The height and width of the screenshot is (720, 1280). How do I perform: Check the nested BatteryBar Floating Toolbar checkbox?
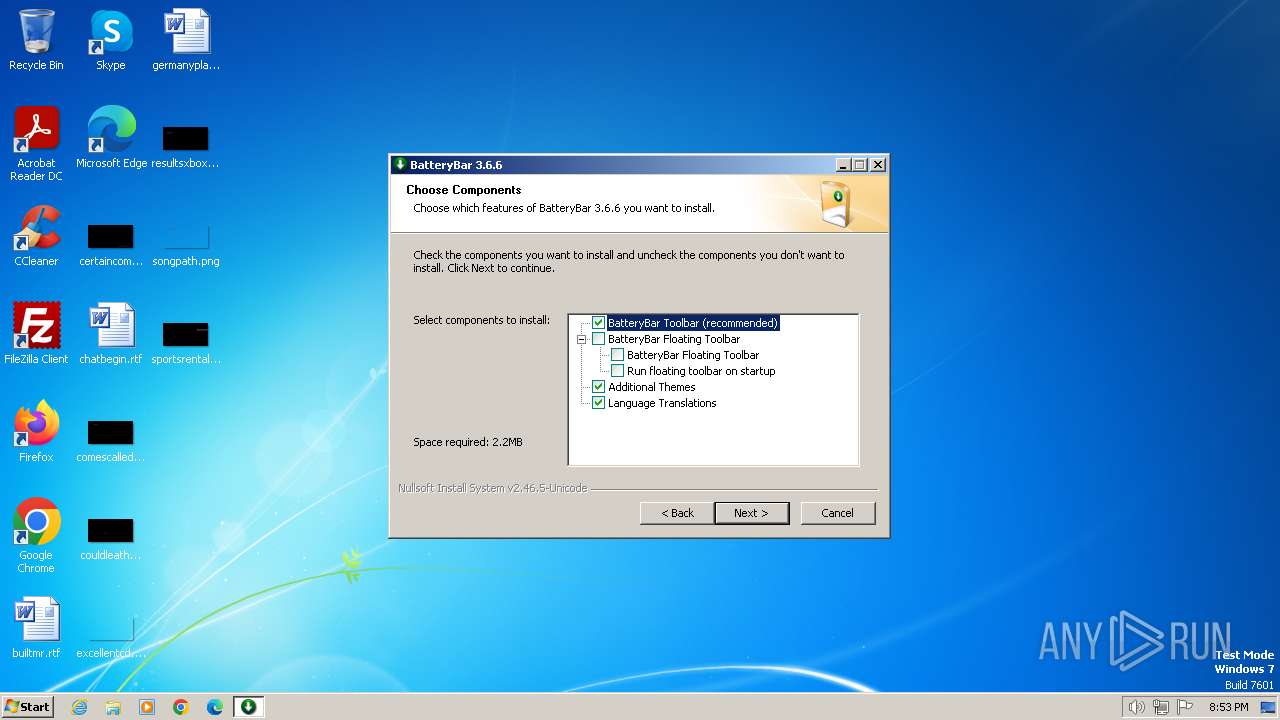[x=617, y=355]
